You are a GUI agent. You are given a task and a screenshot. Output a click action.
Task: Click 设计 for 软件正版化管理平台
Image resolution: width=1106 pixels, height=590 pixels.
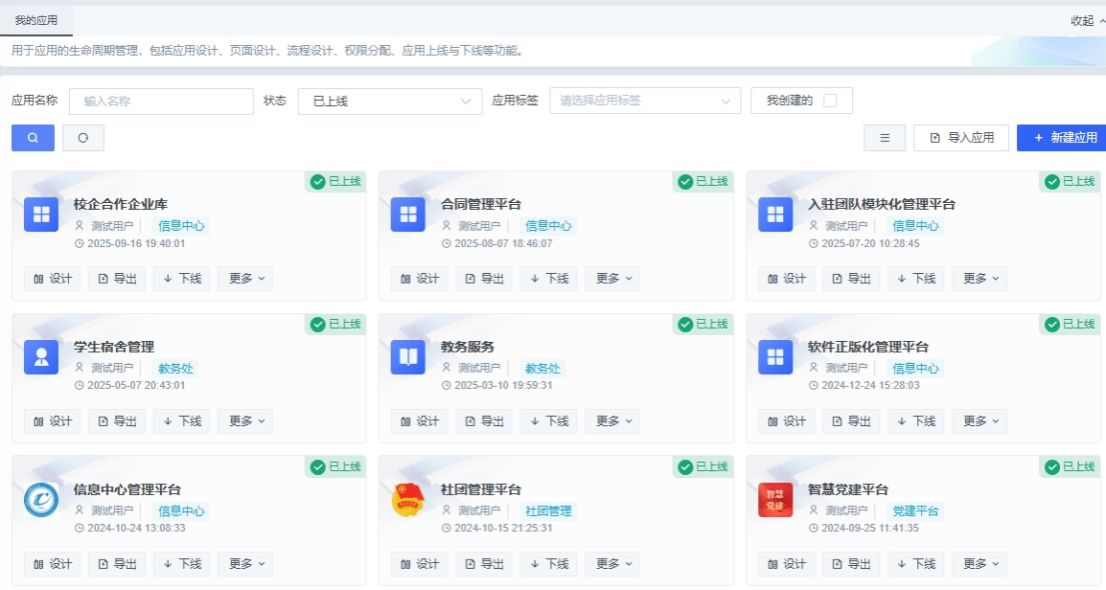point(786,421)
